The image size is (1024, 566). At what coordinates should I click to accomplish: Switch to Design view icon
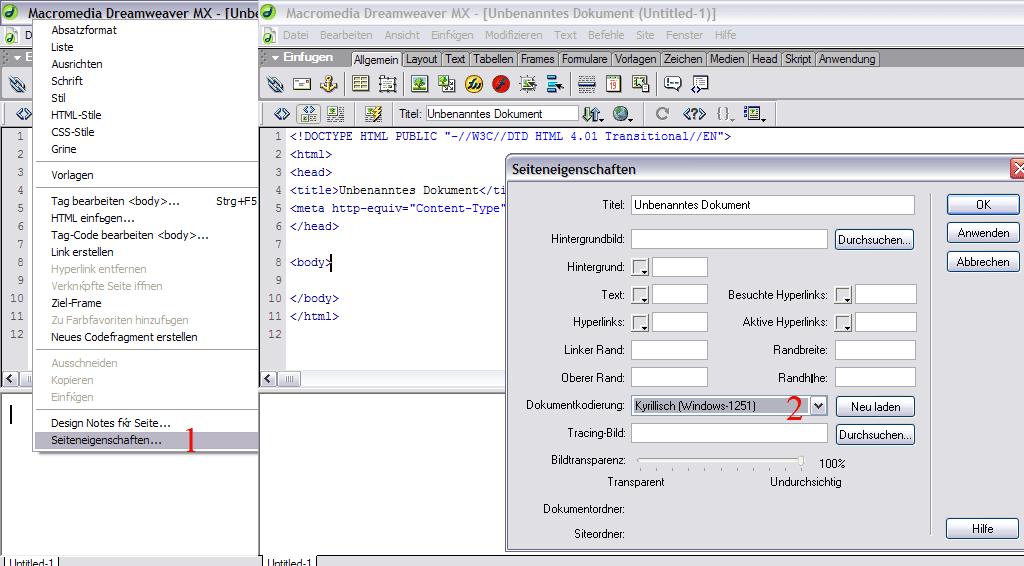(x=335, y=114)
